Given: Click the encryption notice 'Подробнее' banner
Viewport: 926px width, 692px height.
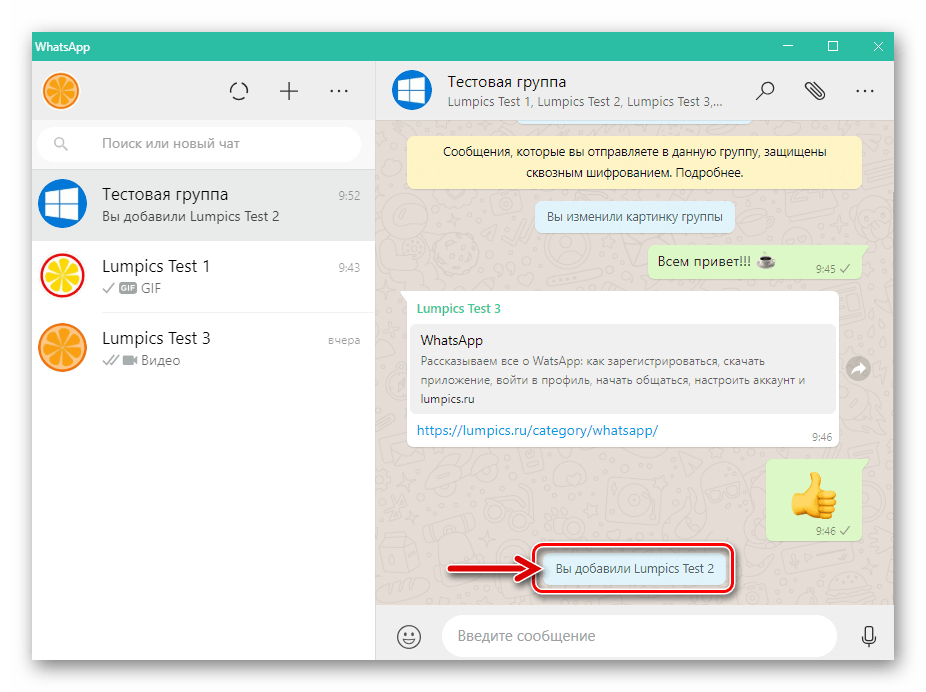Looking at the screenshot, I should pyautogui.click(x=634, y=162).
